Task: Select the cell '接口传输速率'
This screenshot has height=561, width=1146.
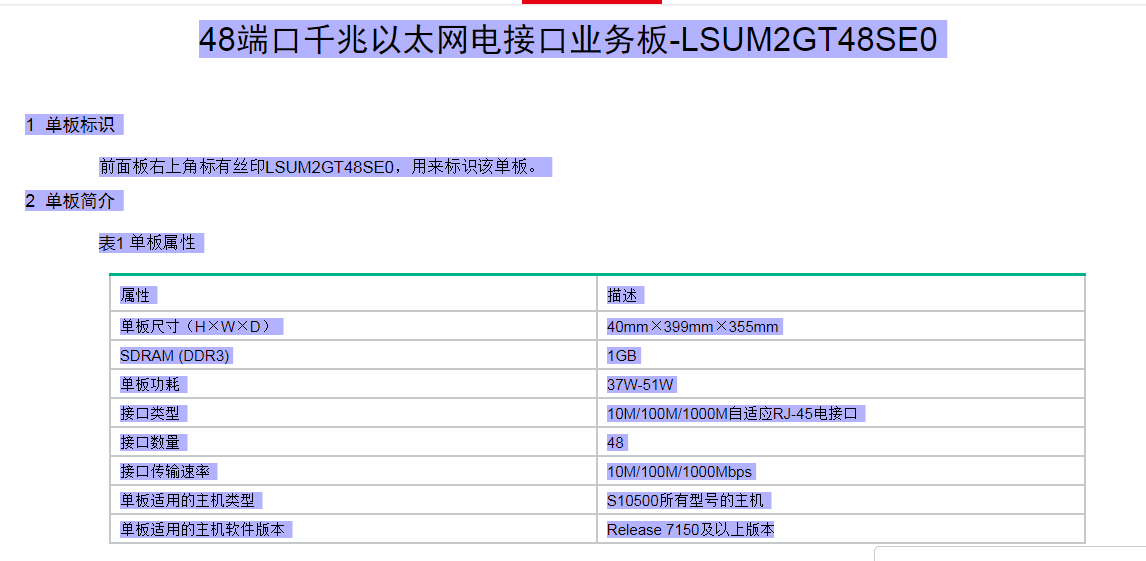Action: [x=164, y=472]
